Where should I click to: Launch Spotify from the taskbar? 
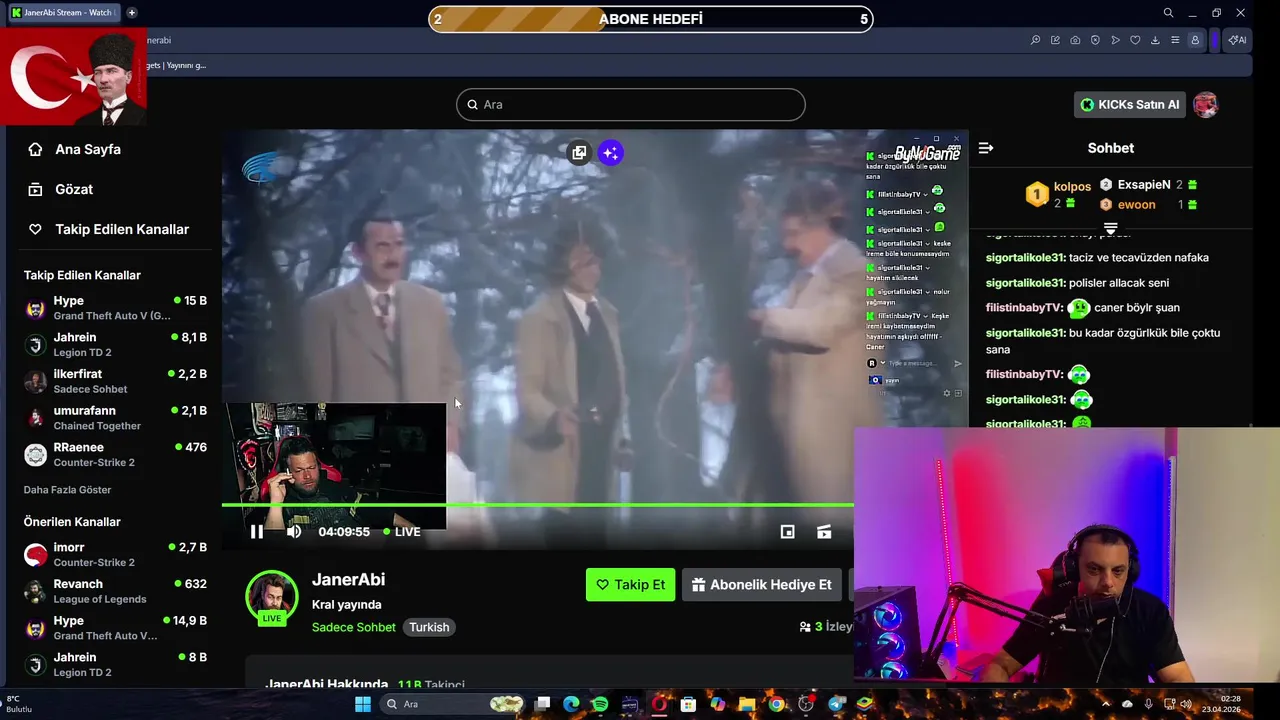coord(600,704)
